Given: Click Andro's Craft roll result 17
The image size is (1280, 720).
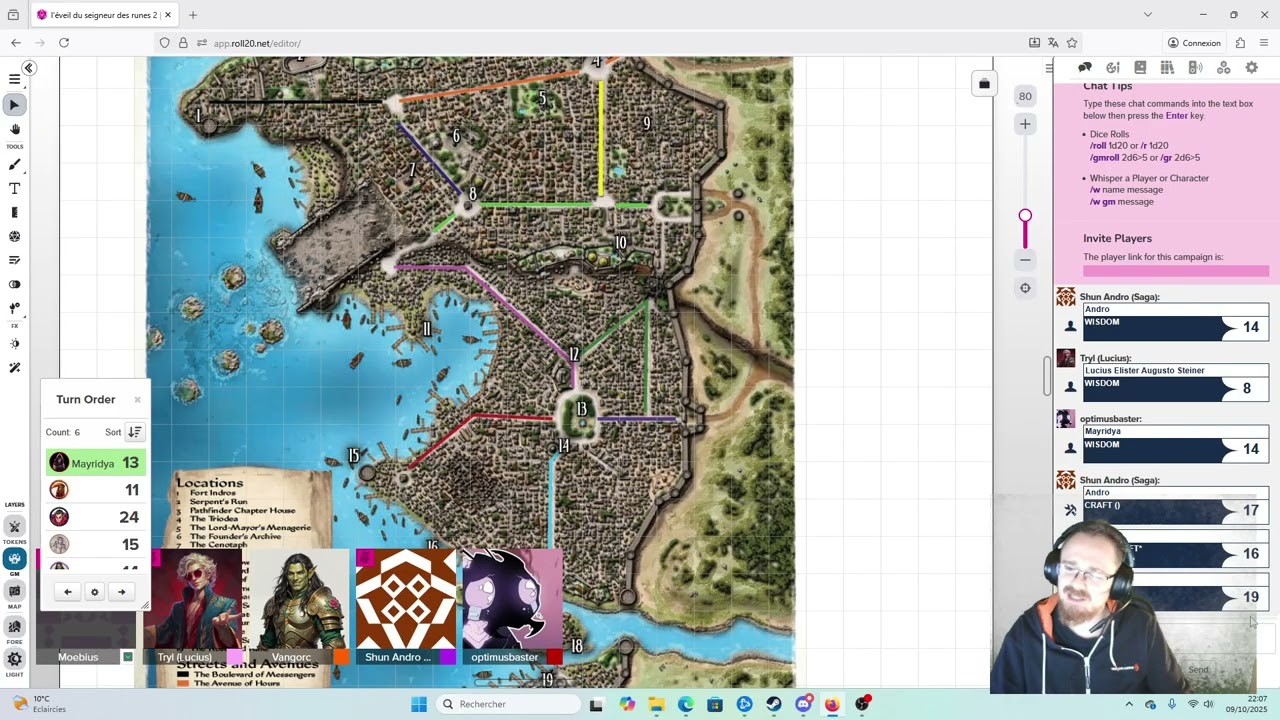Looking at the screenshot, I should click(1250, 510).
